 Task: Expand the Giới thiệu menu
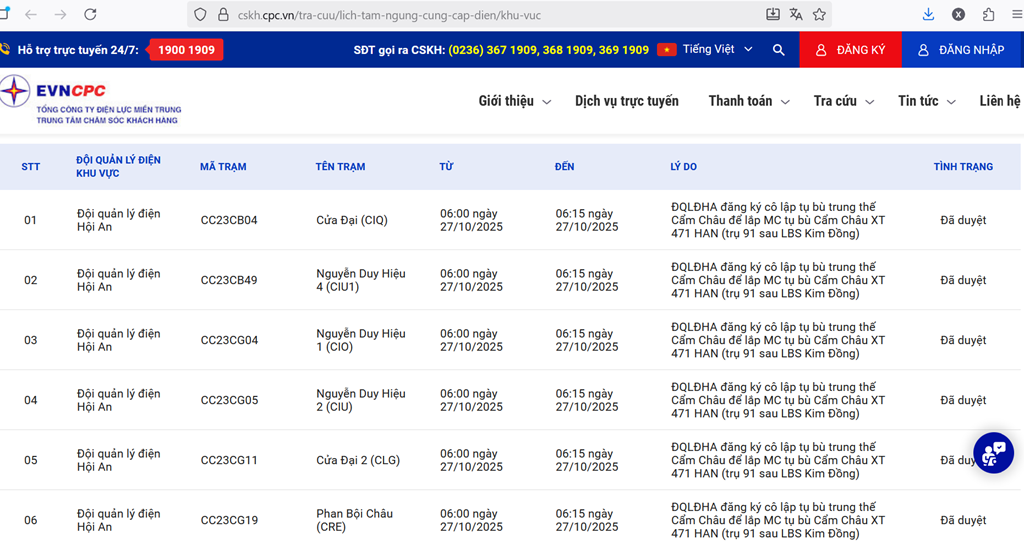point(514,101)
